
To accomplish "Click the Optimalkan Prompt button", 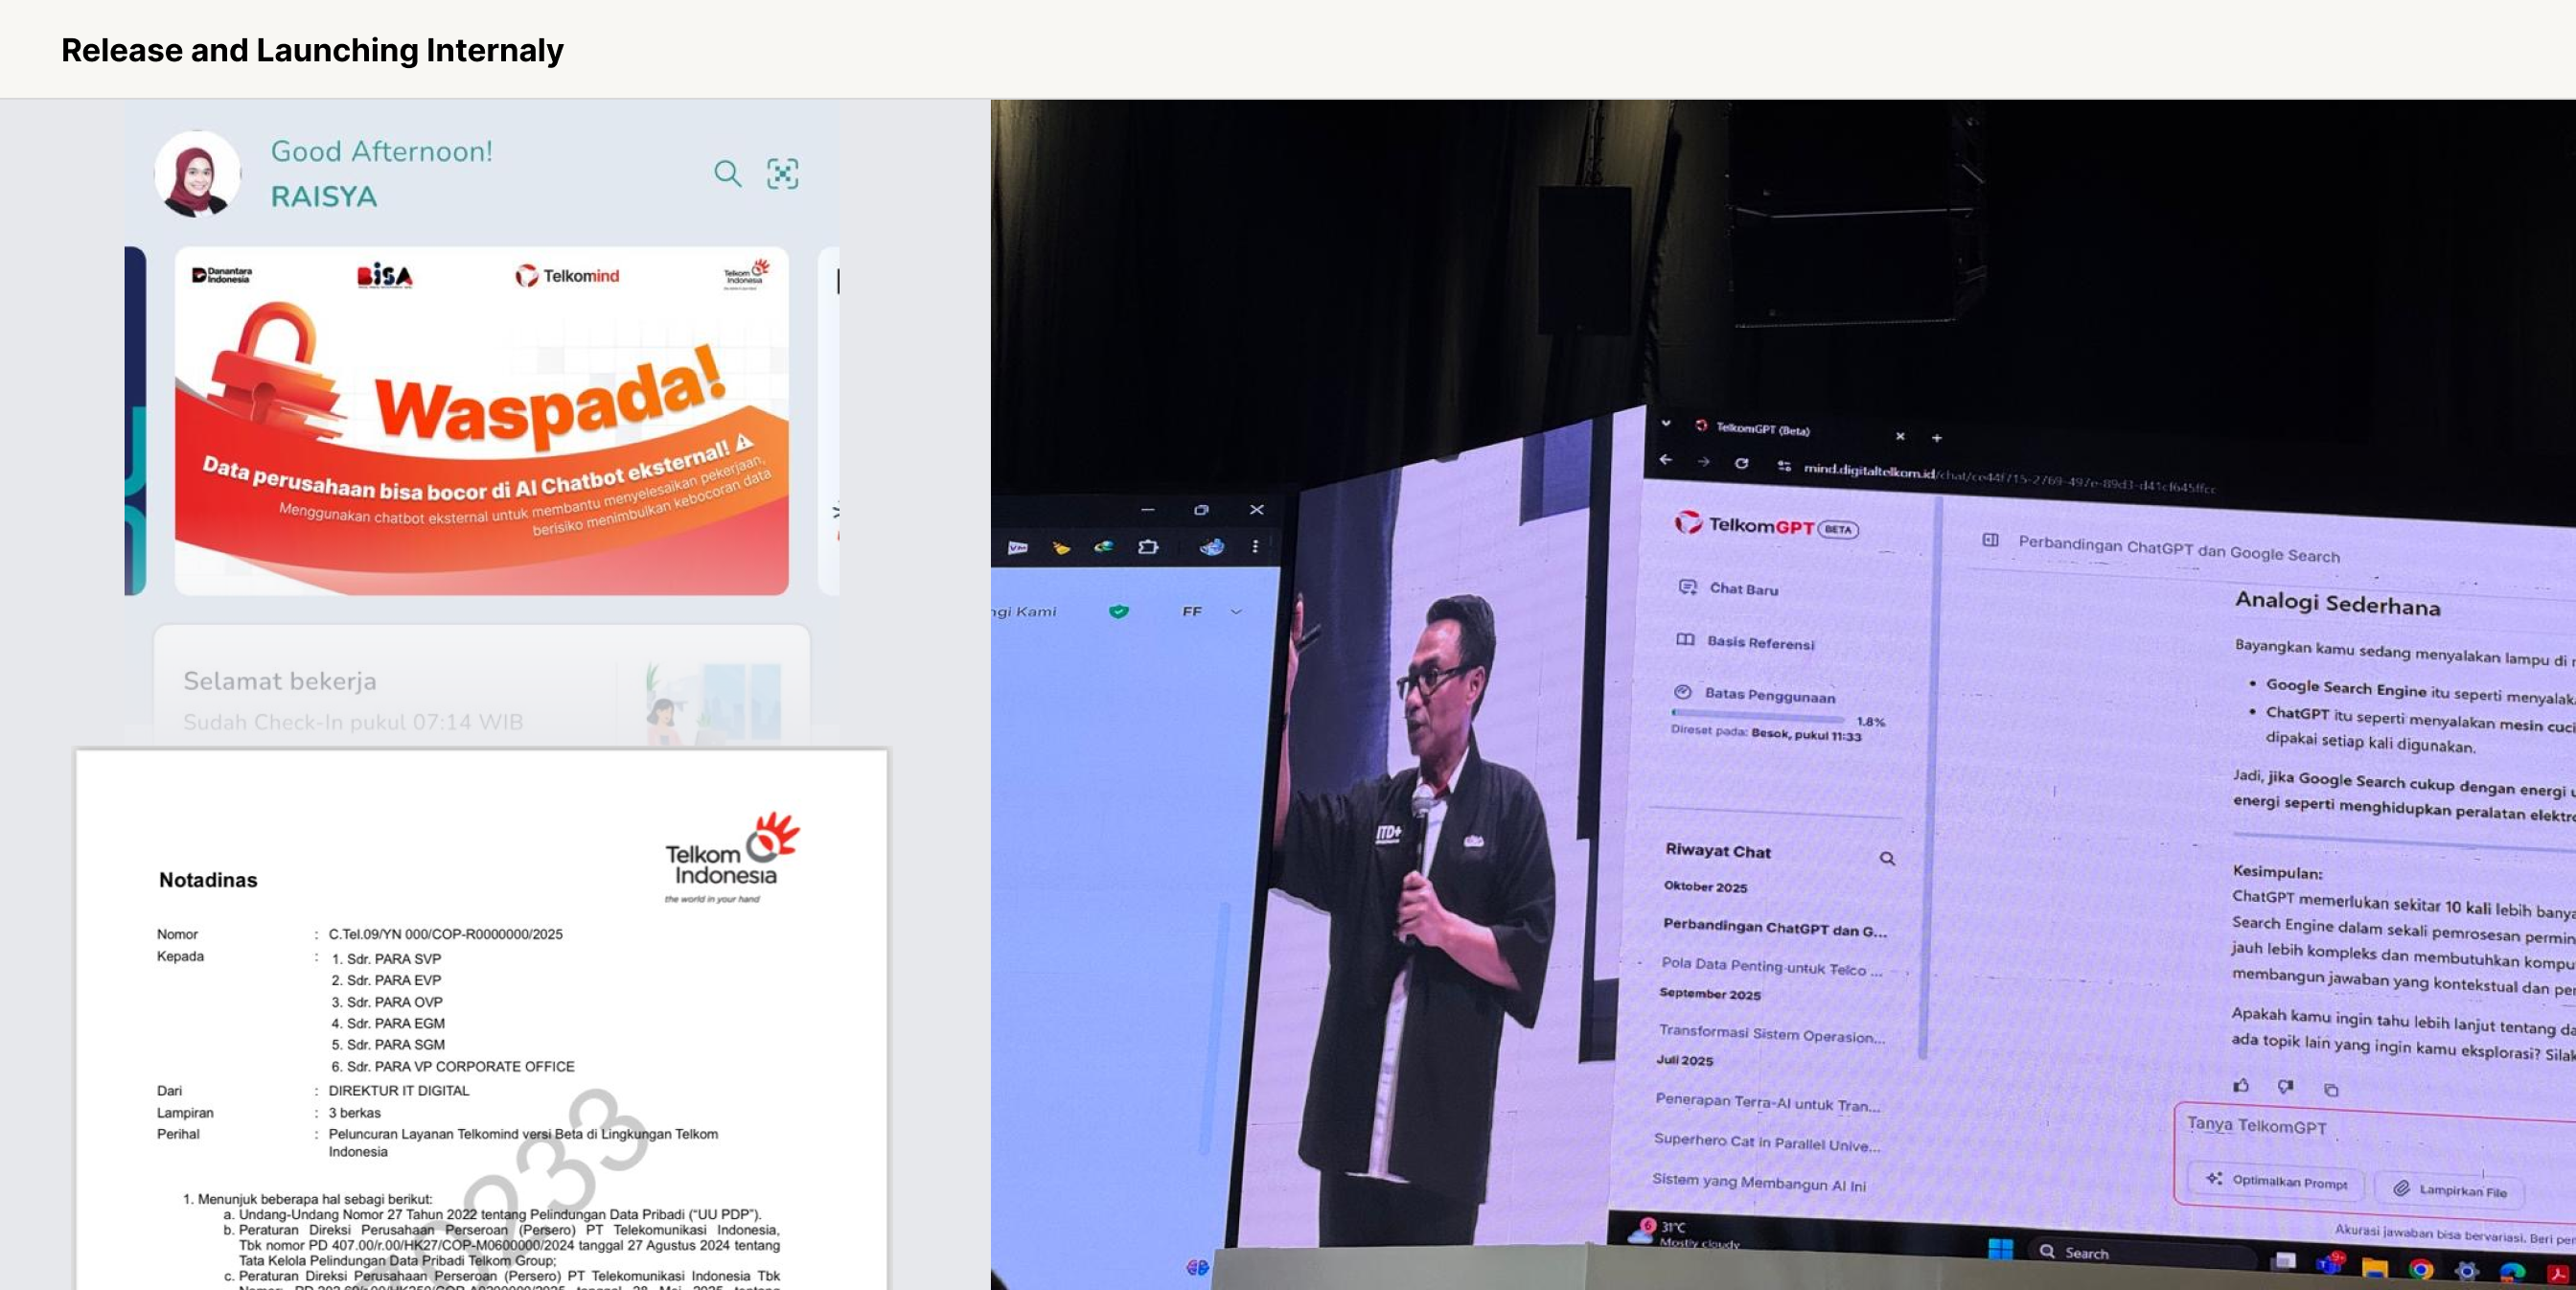I will [x=2278, y=1181].
